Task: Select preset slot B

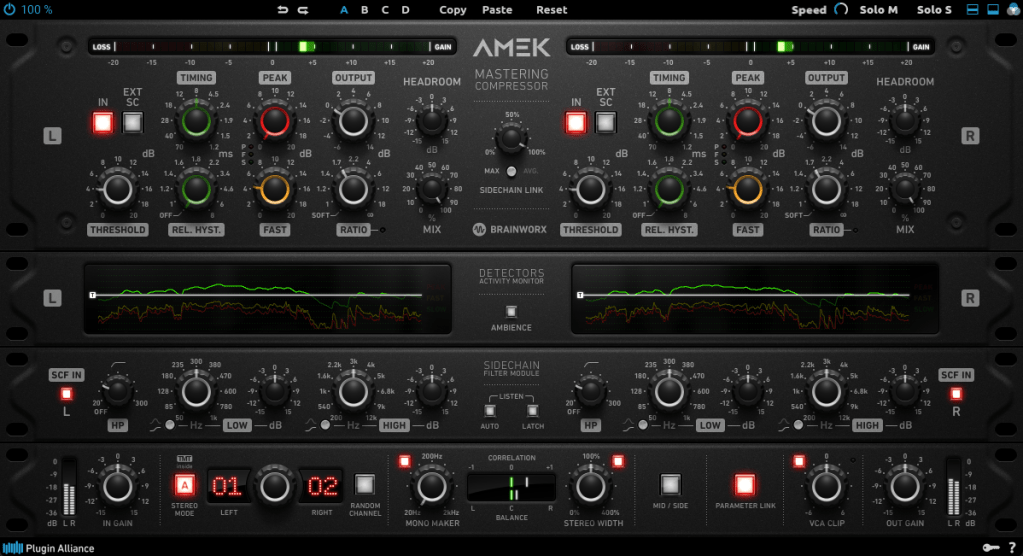Action: coord(365,10)
